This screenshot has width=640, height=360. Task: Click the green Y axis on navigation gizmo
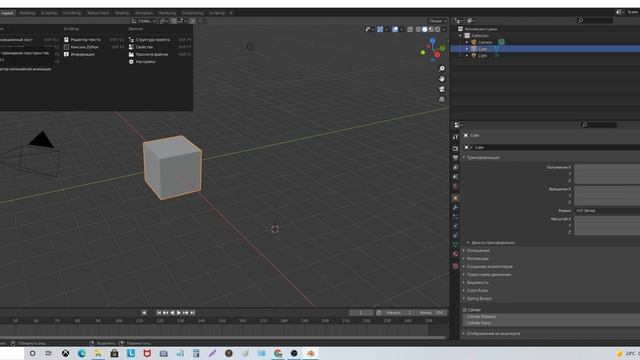(442, 49)
